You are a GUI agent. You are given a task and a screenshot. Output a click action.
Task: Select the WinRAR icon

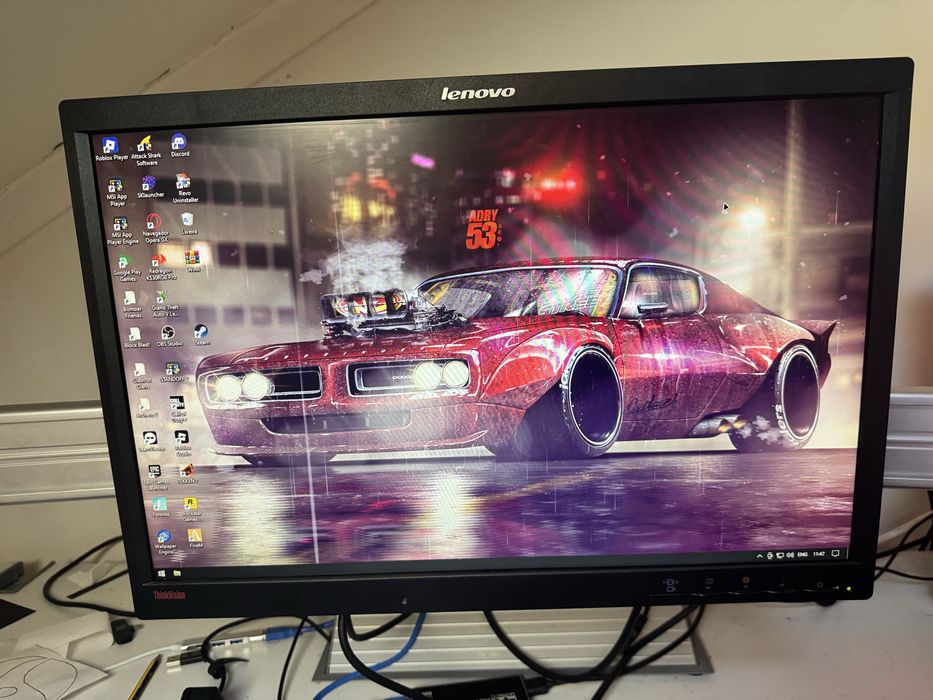pos(192,261)
